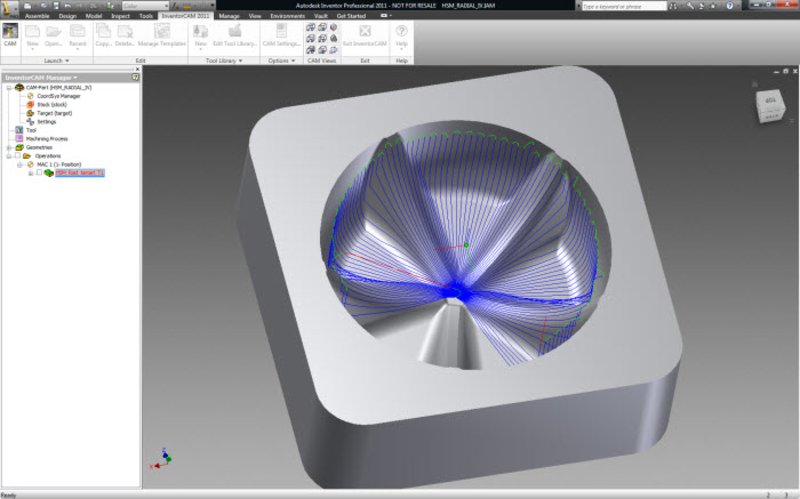Collapse the CAM-Part root tree node
The height and width of the screenshot is (499, 800).
point(7,87)
